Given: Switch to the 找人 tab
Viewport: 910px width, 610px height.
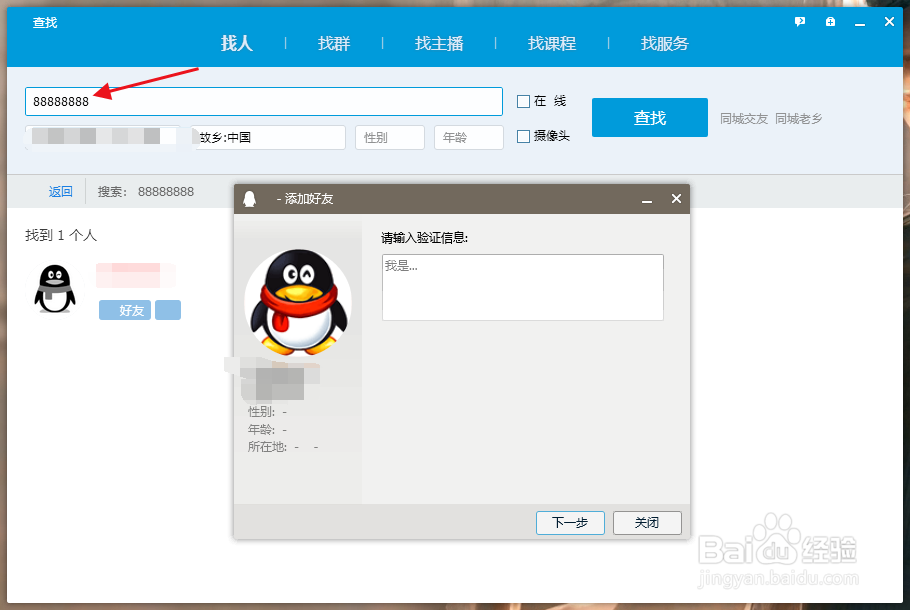Looking at the screenshot, I should (x=237, y=44).
